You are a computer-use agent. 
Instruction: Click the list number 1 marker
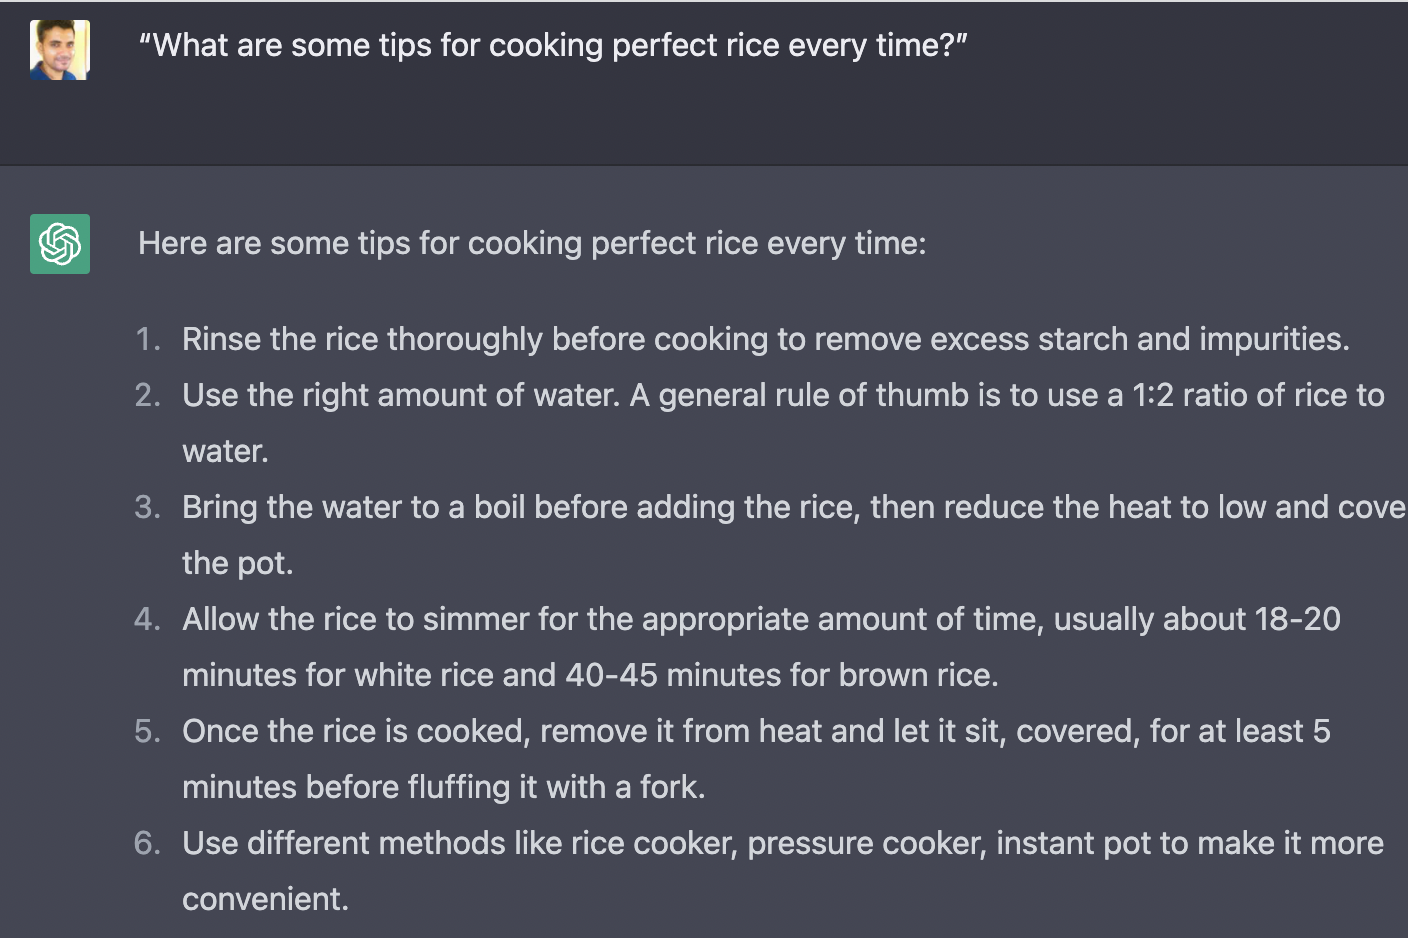tap(148, 339)
